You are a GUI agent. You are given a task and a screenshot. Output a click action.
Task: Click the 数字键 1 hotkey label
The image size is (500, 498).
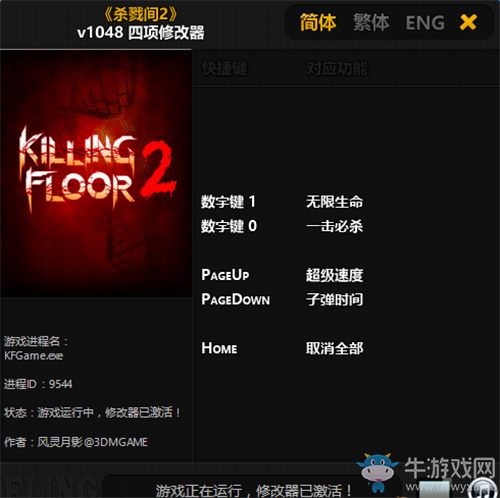(228, 202)
